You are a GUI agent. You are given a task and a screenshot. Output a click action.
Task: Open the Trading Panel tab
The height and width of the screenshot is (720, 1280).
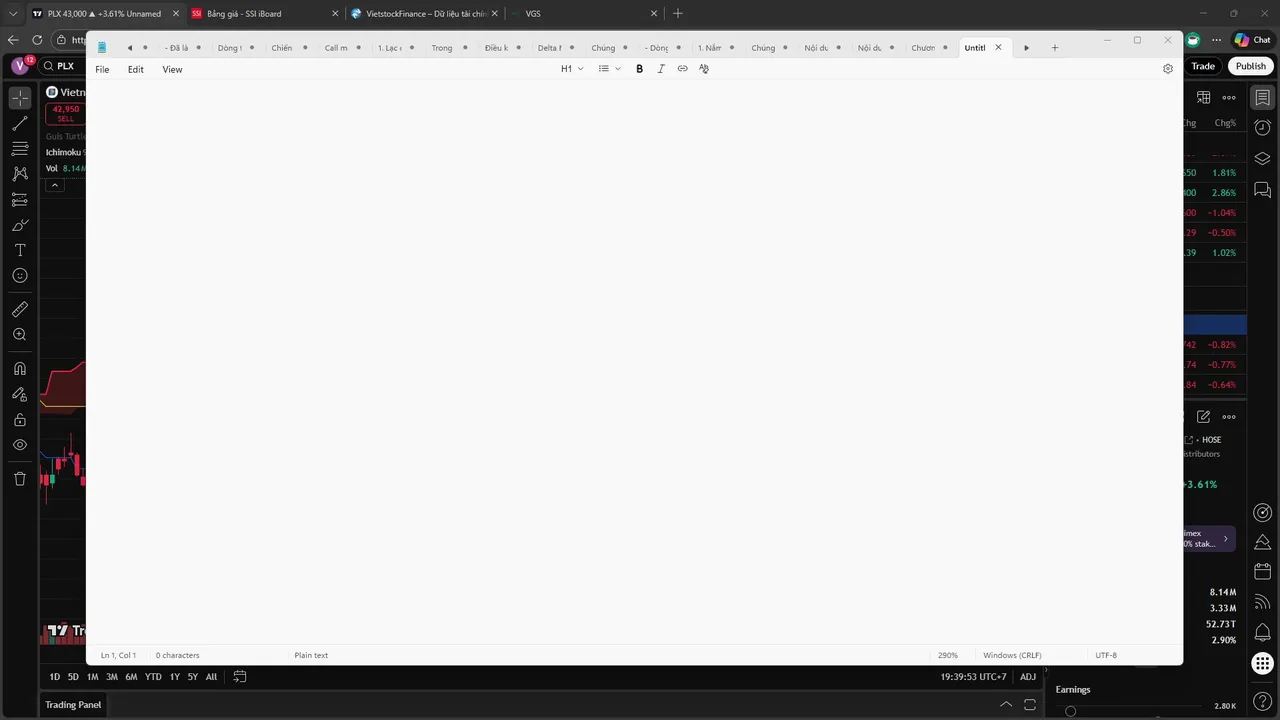coord(73,705)
